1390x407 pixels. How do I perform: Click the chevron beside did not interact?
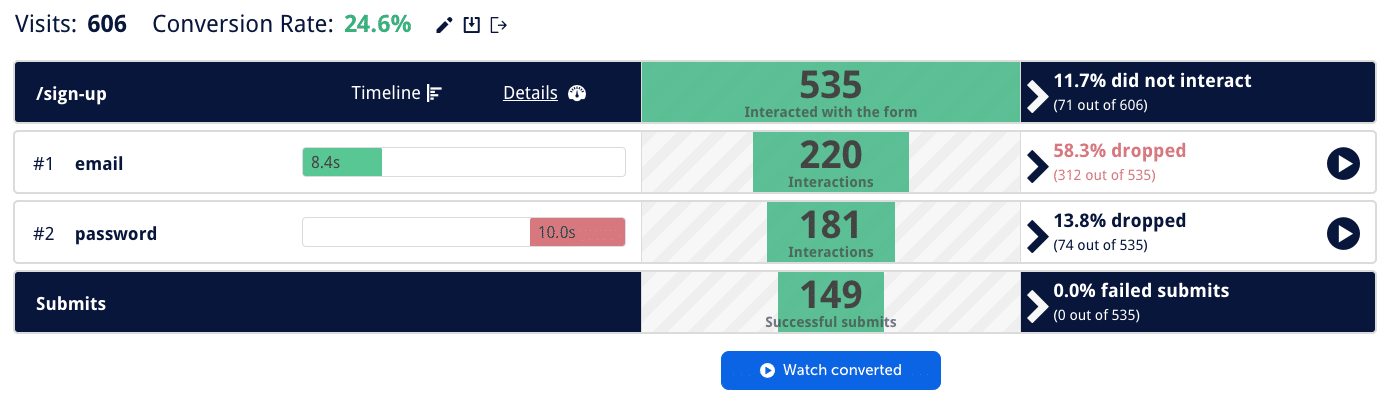coord(1037,95)
